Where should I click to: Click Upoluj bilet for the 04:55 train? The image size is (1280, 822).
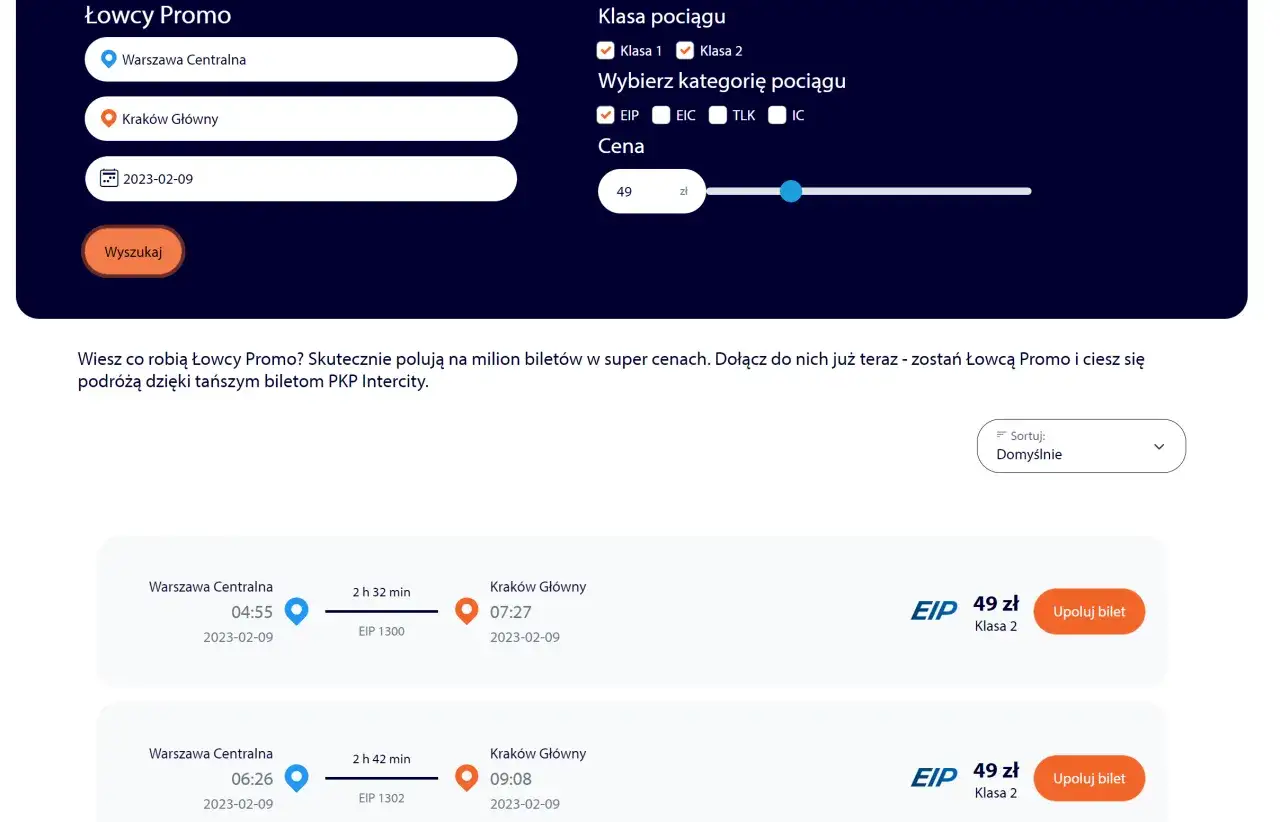[1089, 612]
